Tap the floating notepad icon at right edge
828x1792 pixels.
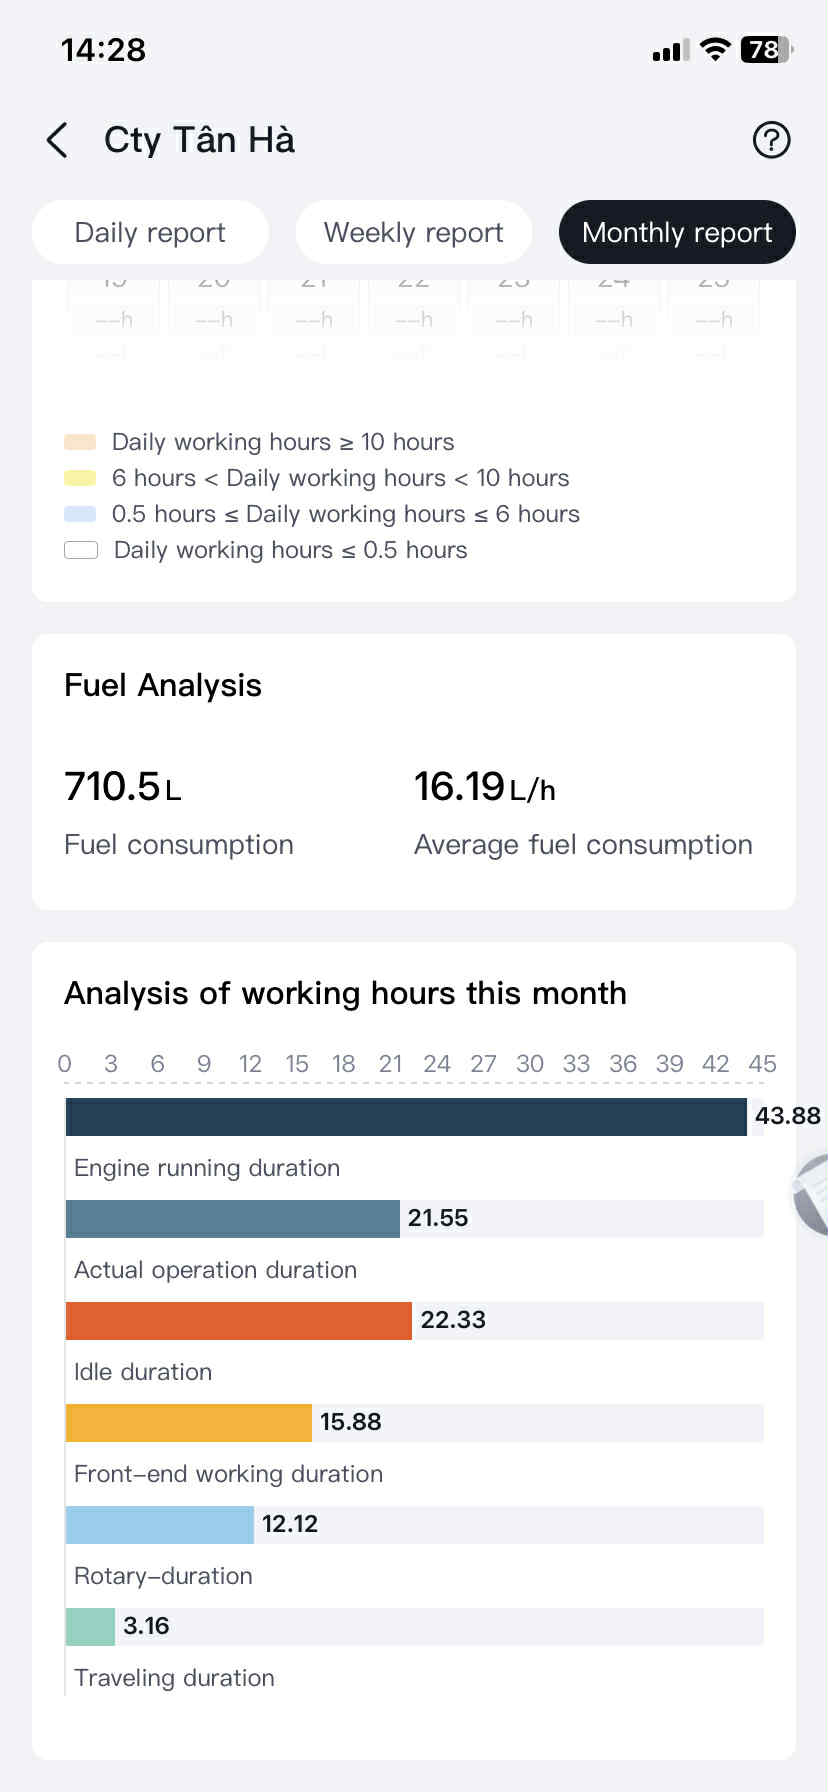(814, 1196)
